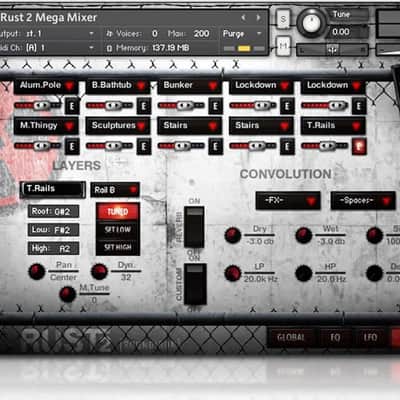The width and height of the screenshot is (400, 400).
Task: Switch to the Global tab
Action: [291, 337]
